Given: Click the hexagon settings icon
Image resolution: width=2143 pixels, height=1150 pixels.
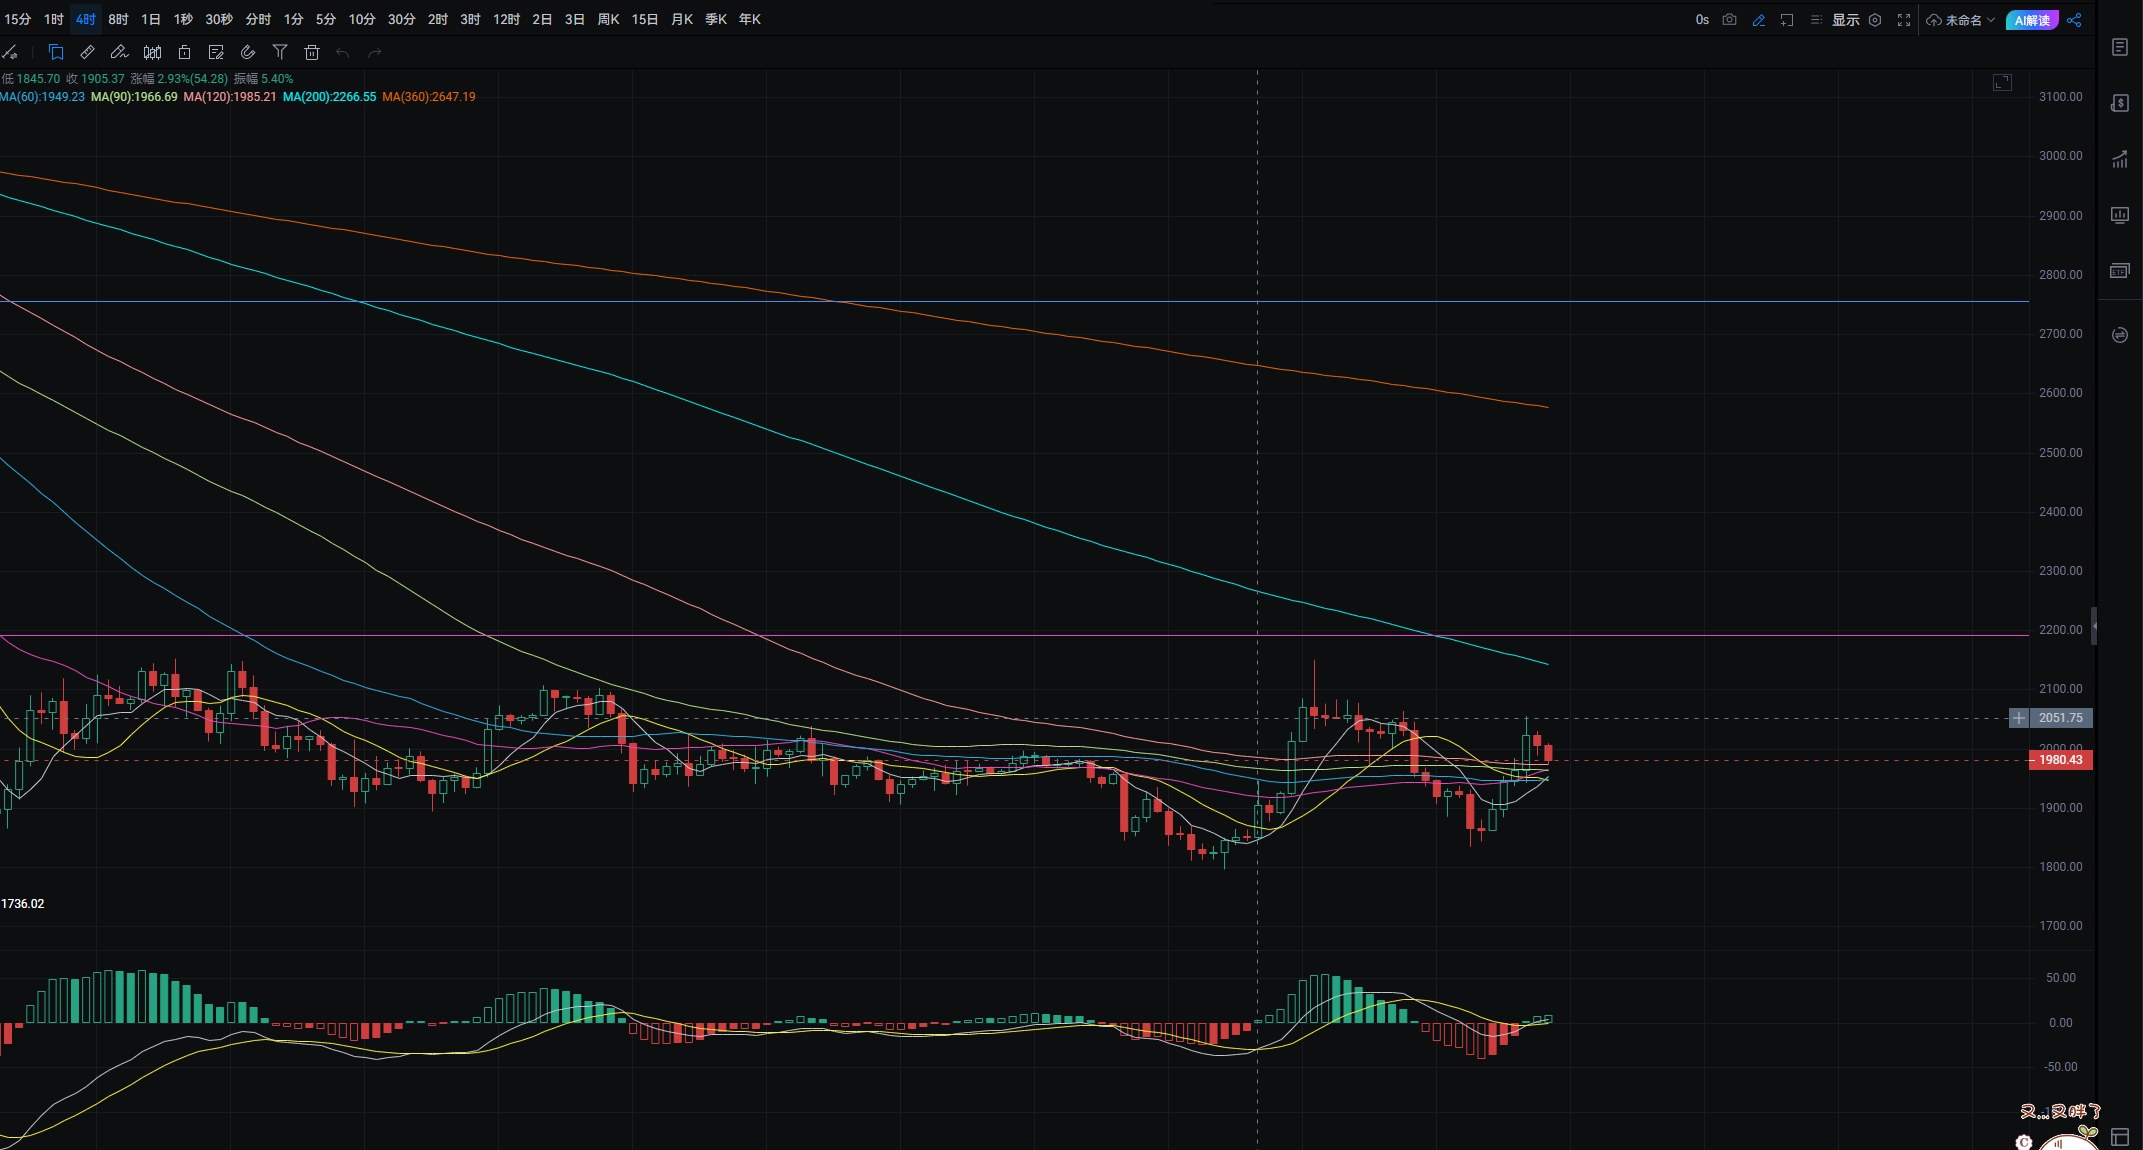Looking at the screenshot, I should (x=1875, y=20).
